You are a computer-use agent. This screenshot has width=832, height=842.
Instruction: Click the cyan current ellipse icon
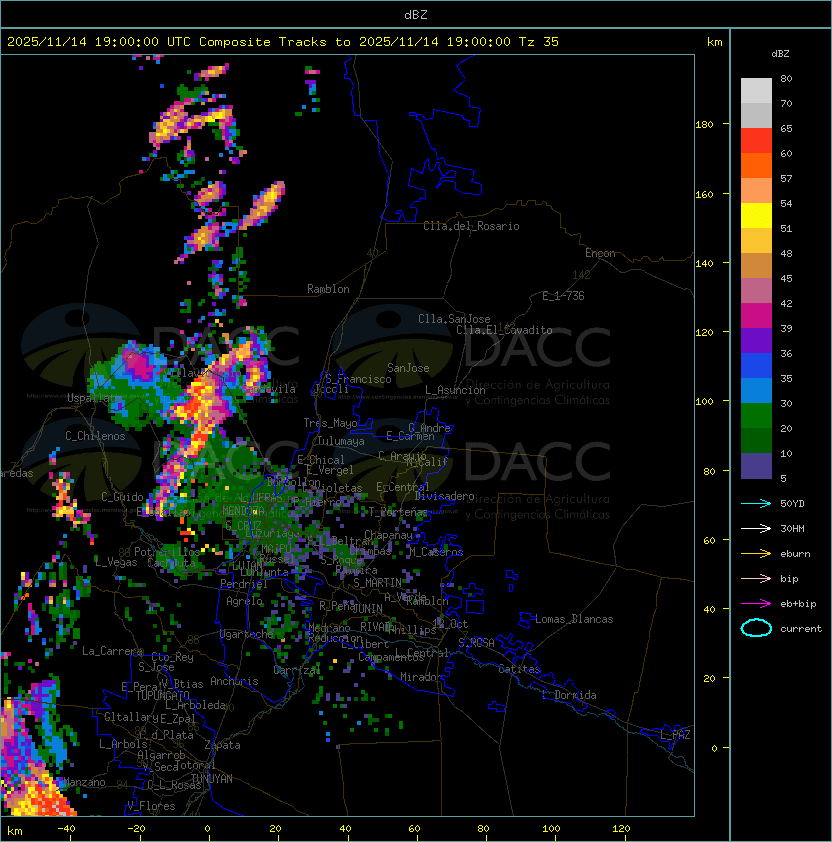click(x=756, y=628)
